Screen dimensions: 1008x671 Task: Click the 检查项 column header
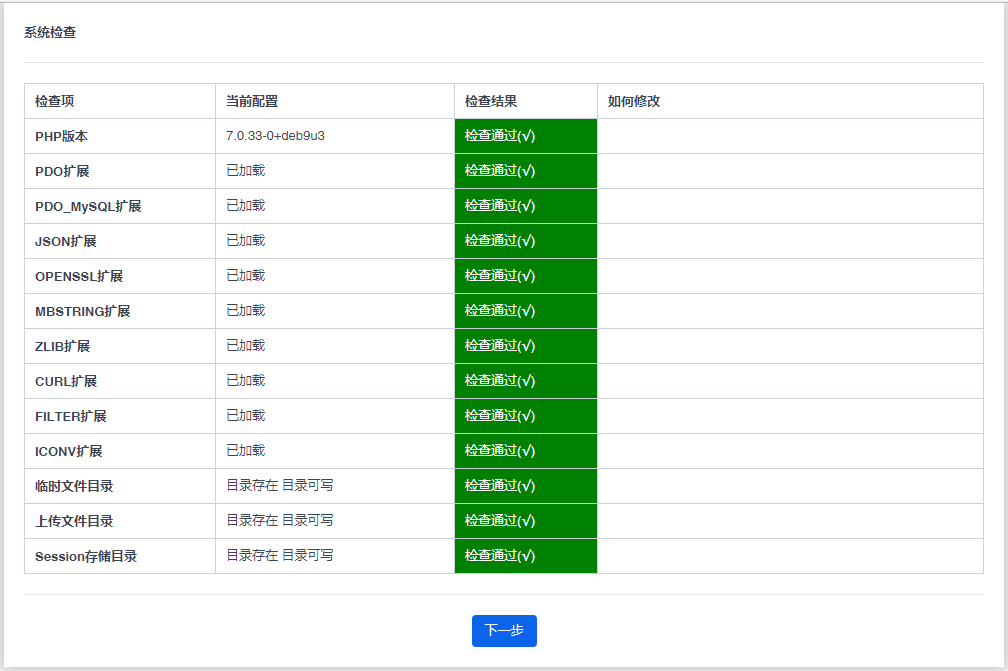tap(55, 101)
